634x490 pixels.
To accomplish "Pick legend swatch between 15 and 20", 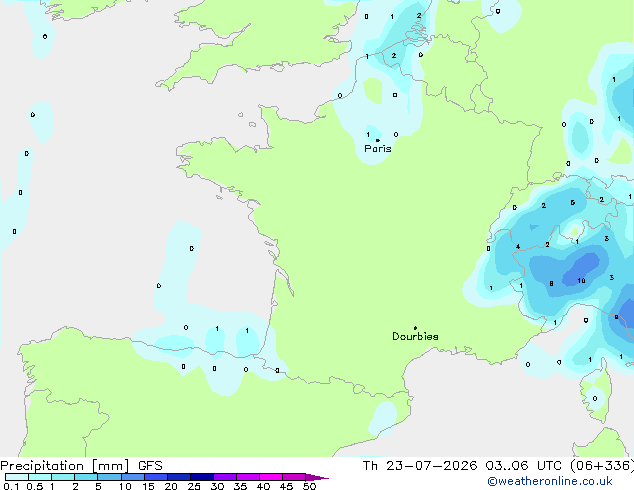I will tap(156, 477).
